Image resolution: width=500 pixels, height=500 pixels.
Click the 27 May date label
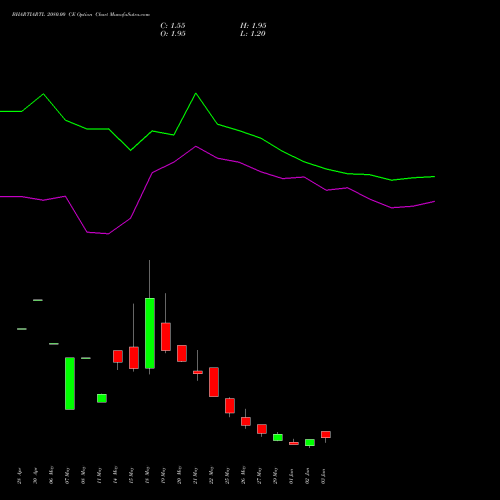[259, 476]
